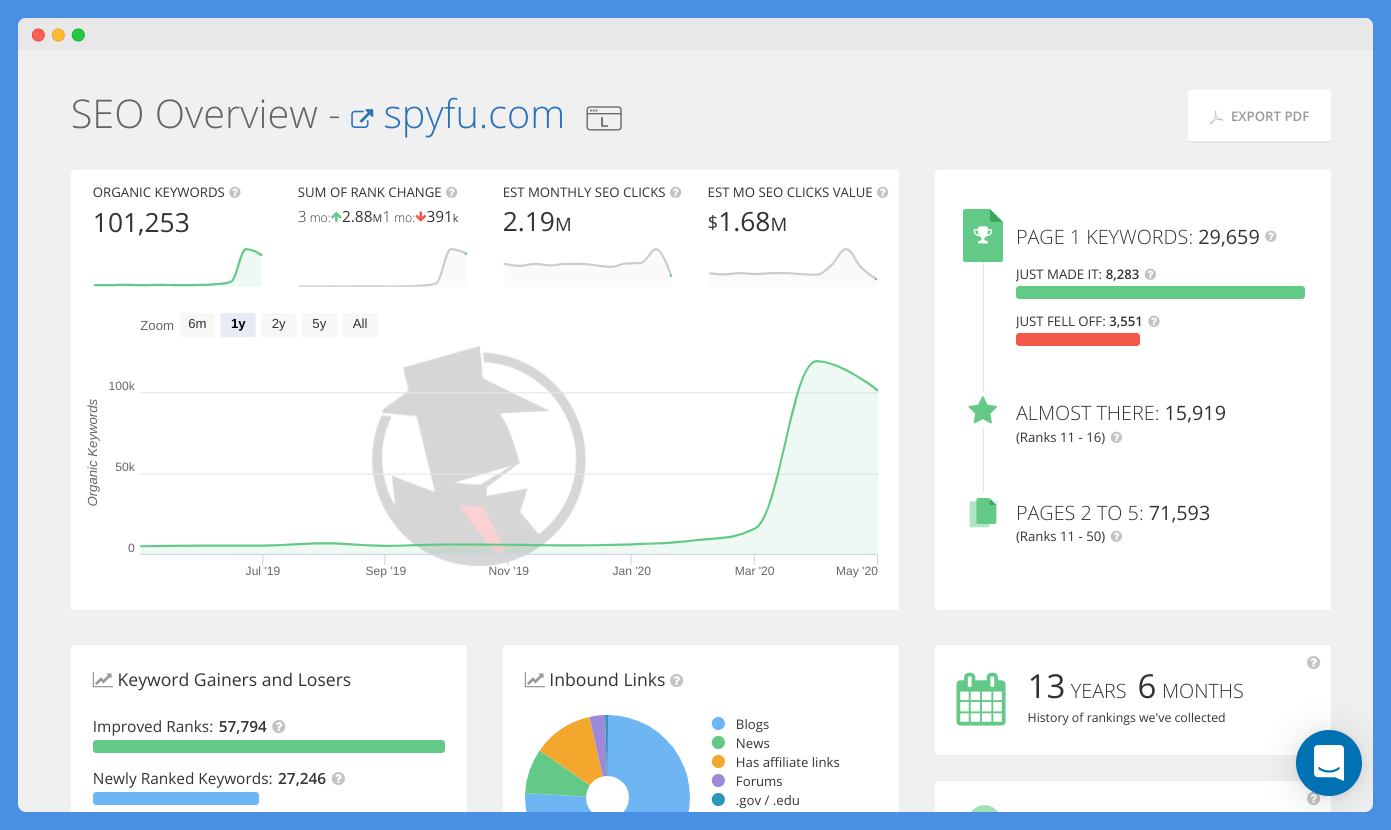
Task: Click the green star Almost There icon
Action: 983,410
